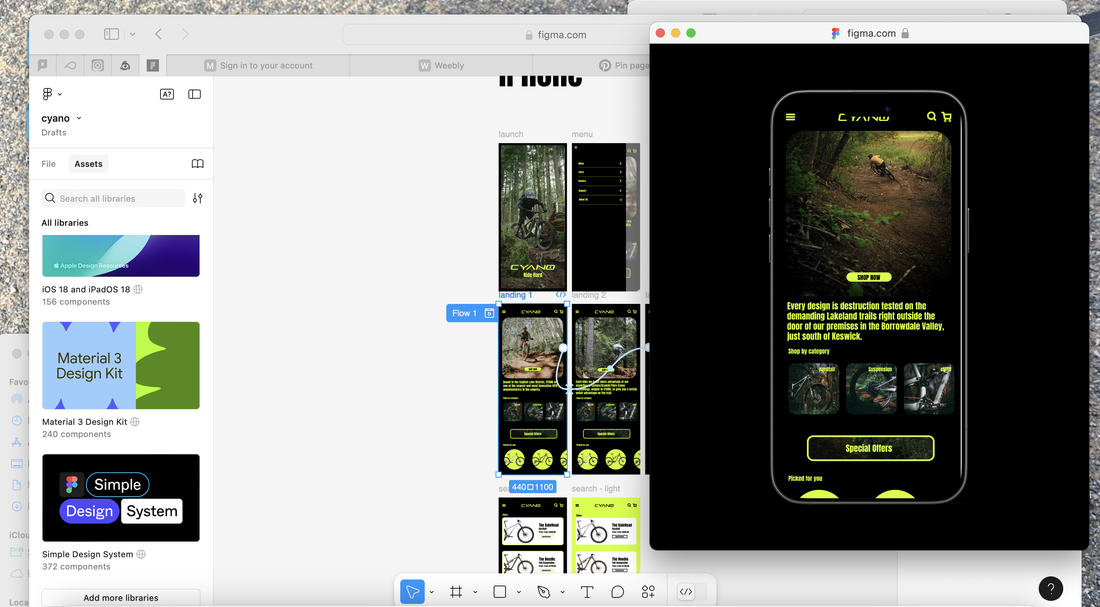Click search icon in prototype phone header
The image size is (1100, 607).
pos(932,116)
